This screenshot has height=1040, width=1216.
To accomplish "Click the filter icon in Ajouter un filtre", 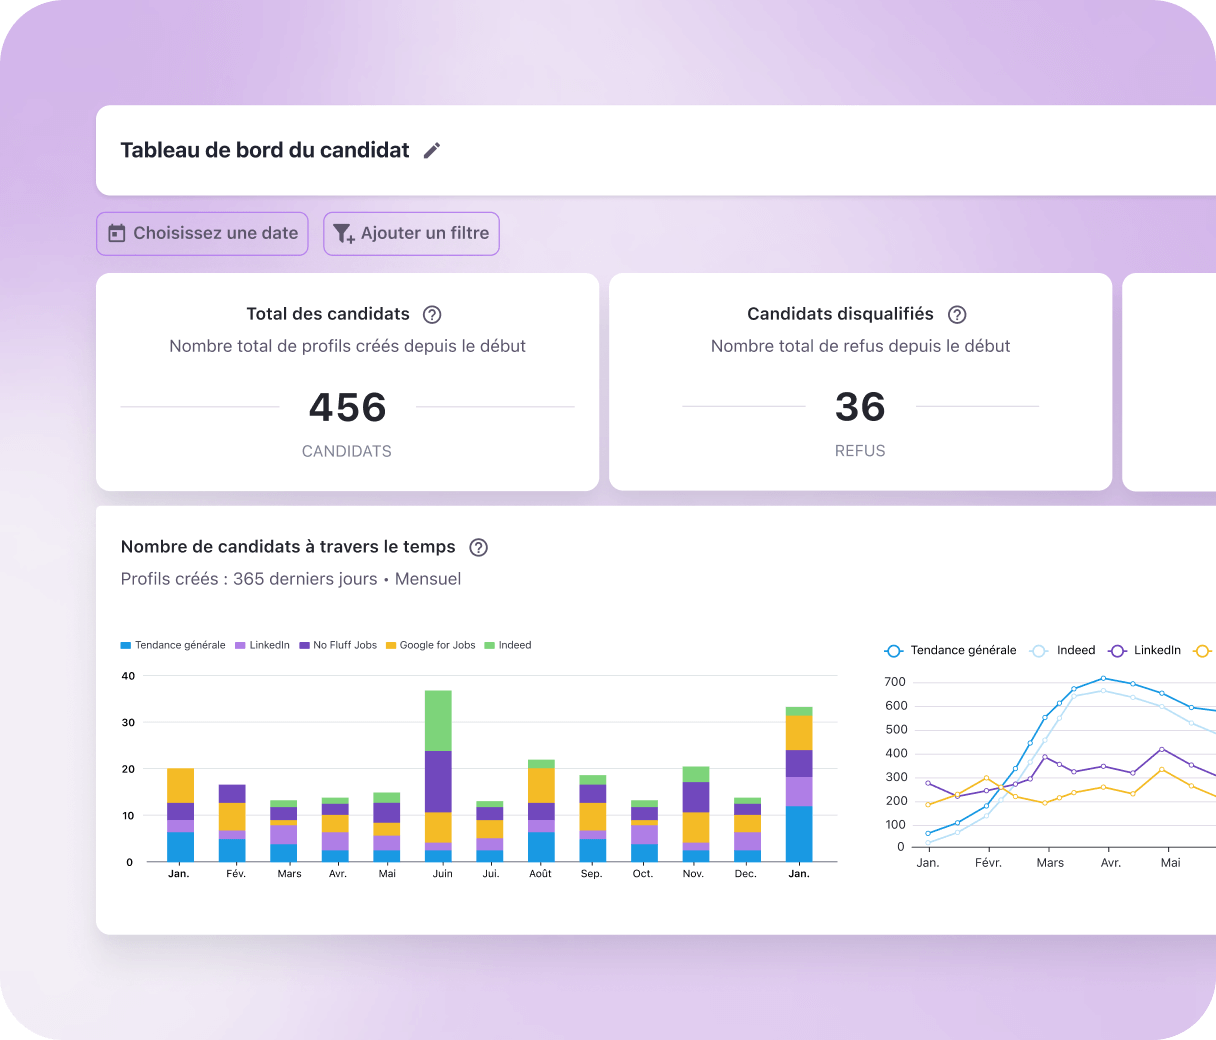I will pos(343,234).
